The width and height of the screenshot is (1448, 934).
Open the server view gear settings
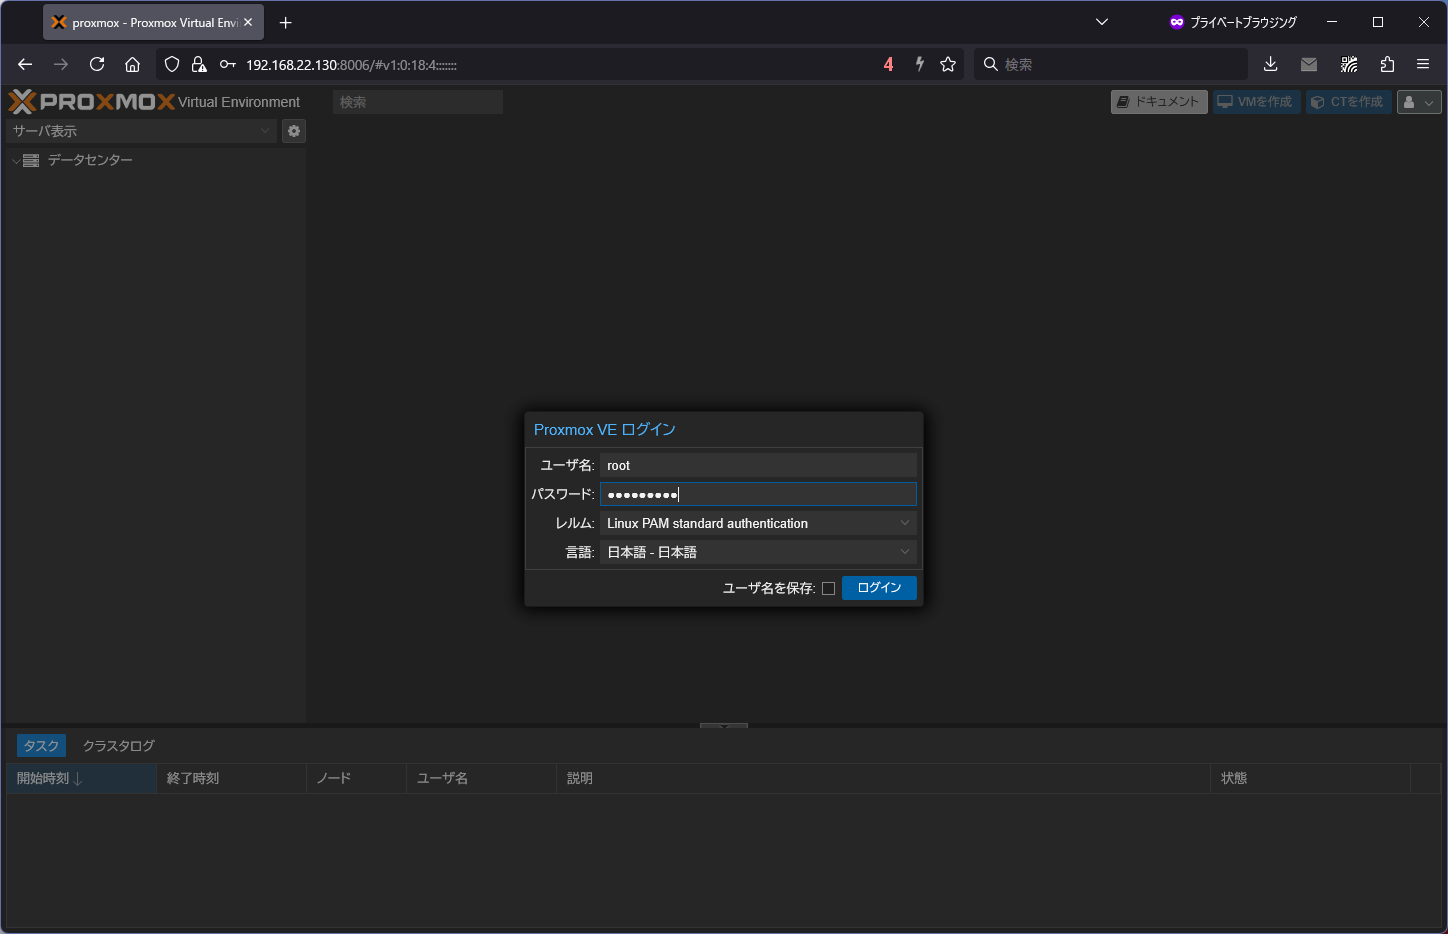[x=294, y=131]
